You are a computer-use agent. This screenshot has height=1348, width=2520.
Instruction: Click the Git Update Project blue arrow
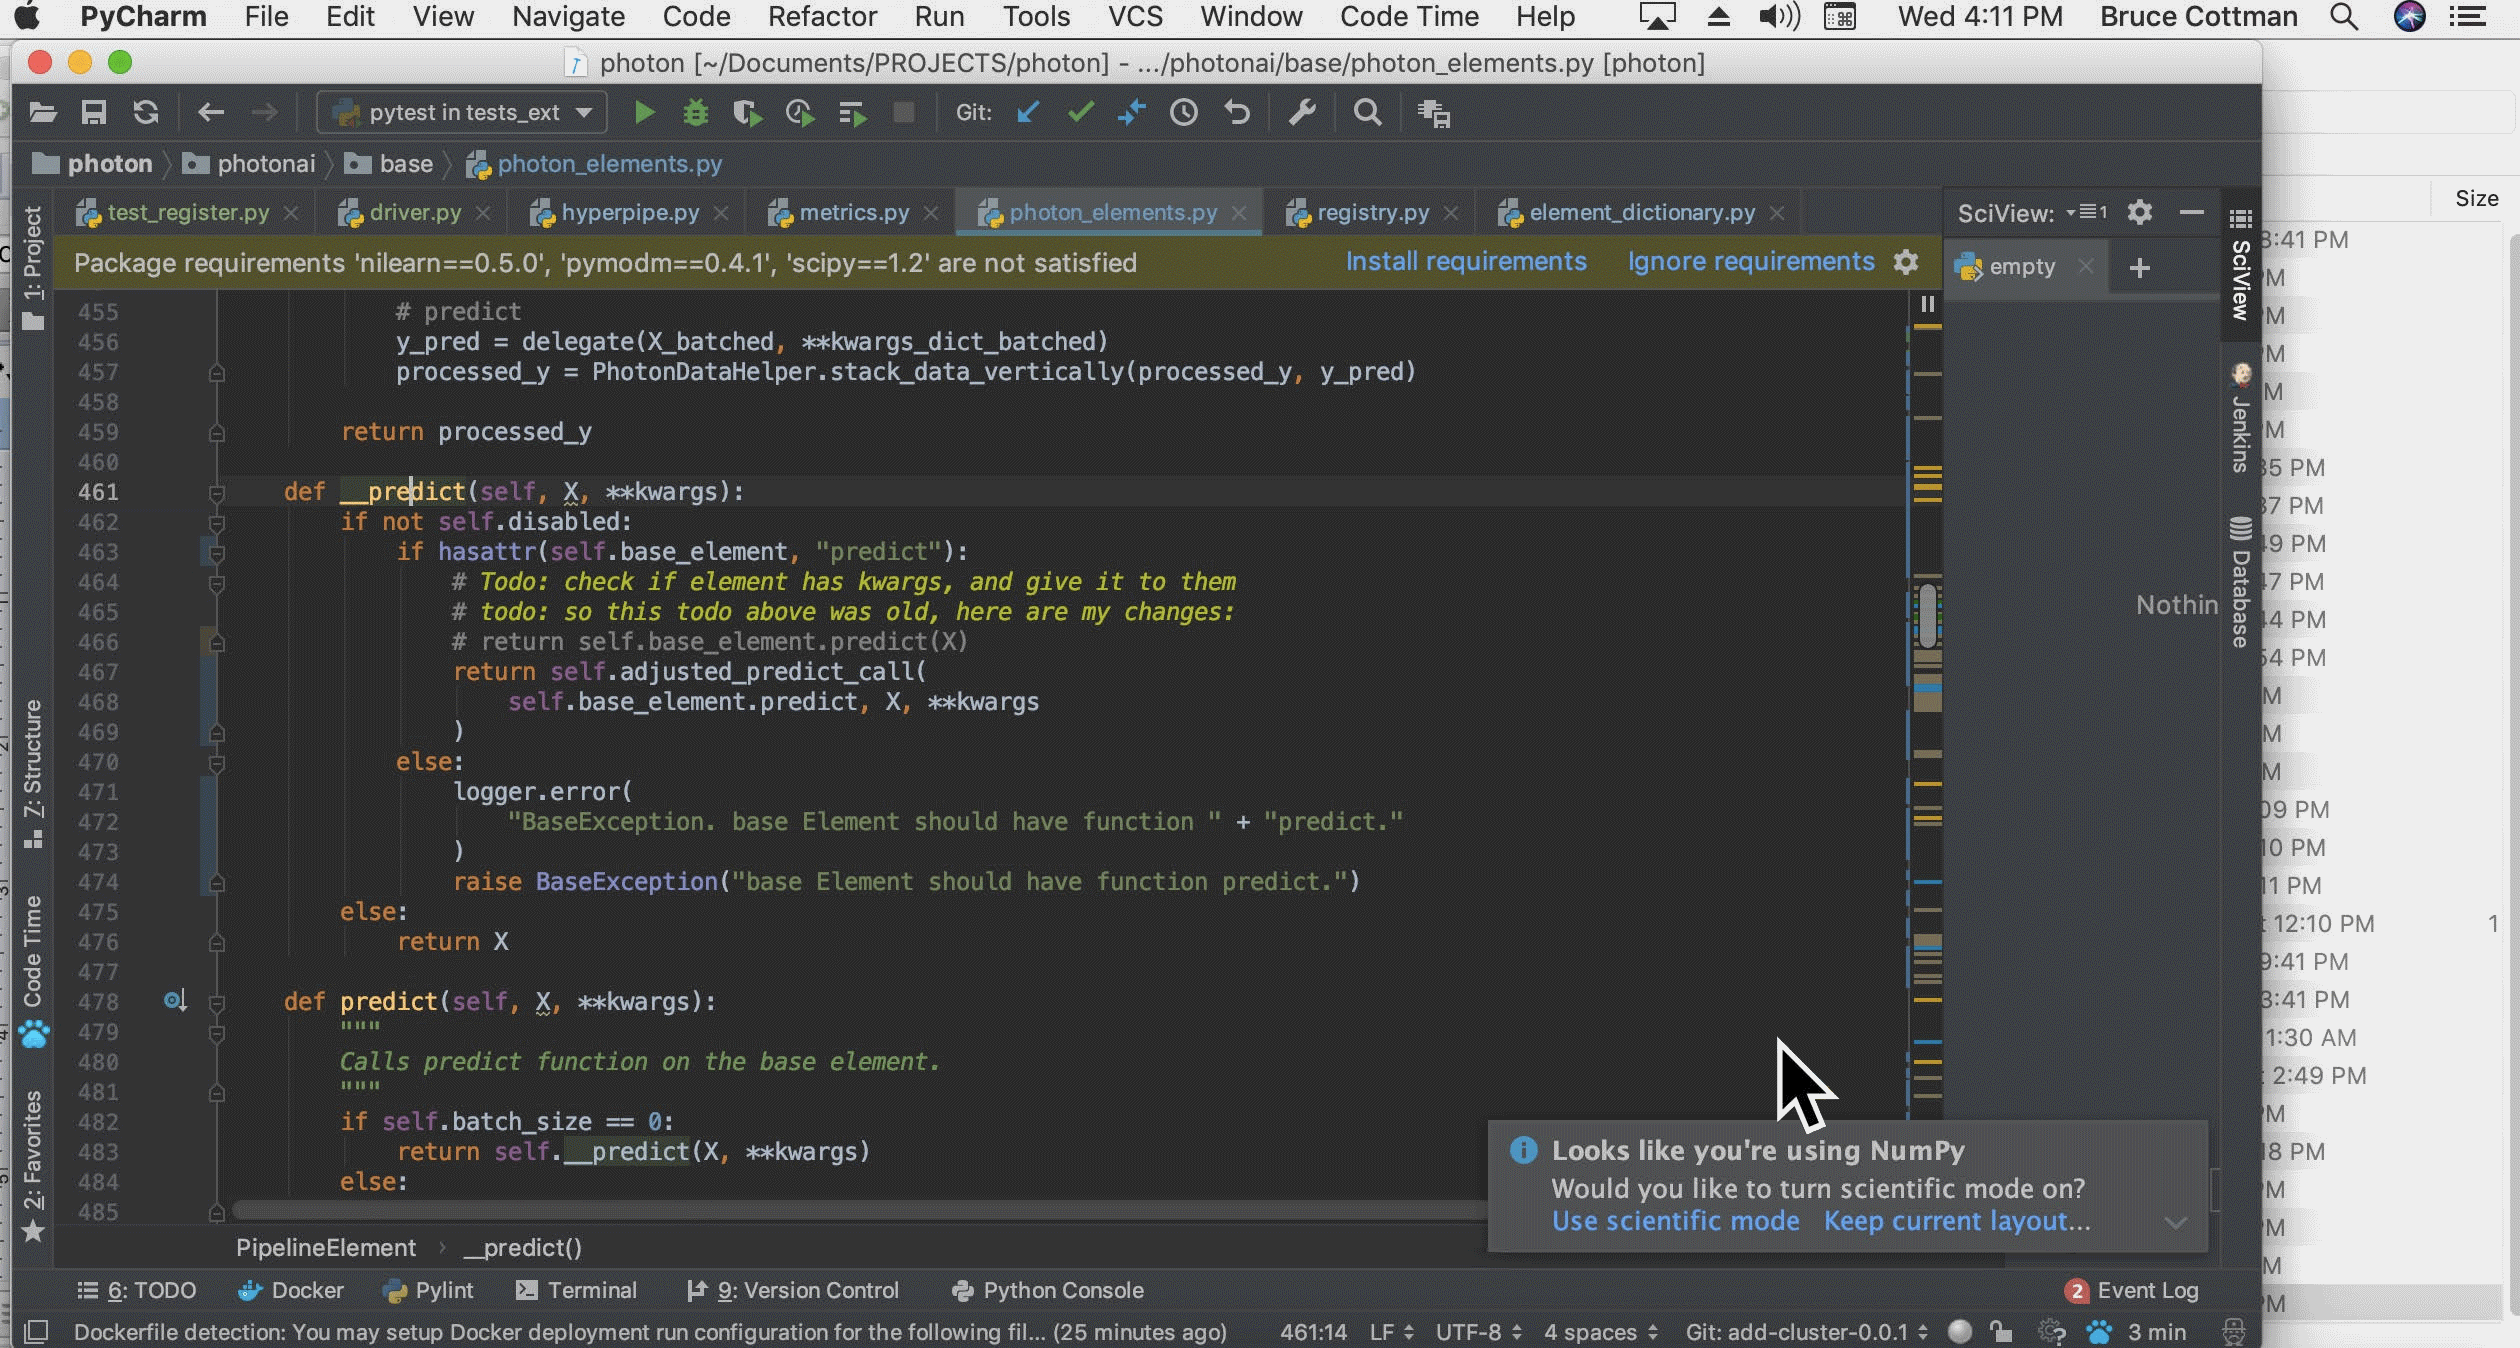click(x=1027, y=112)
